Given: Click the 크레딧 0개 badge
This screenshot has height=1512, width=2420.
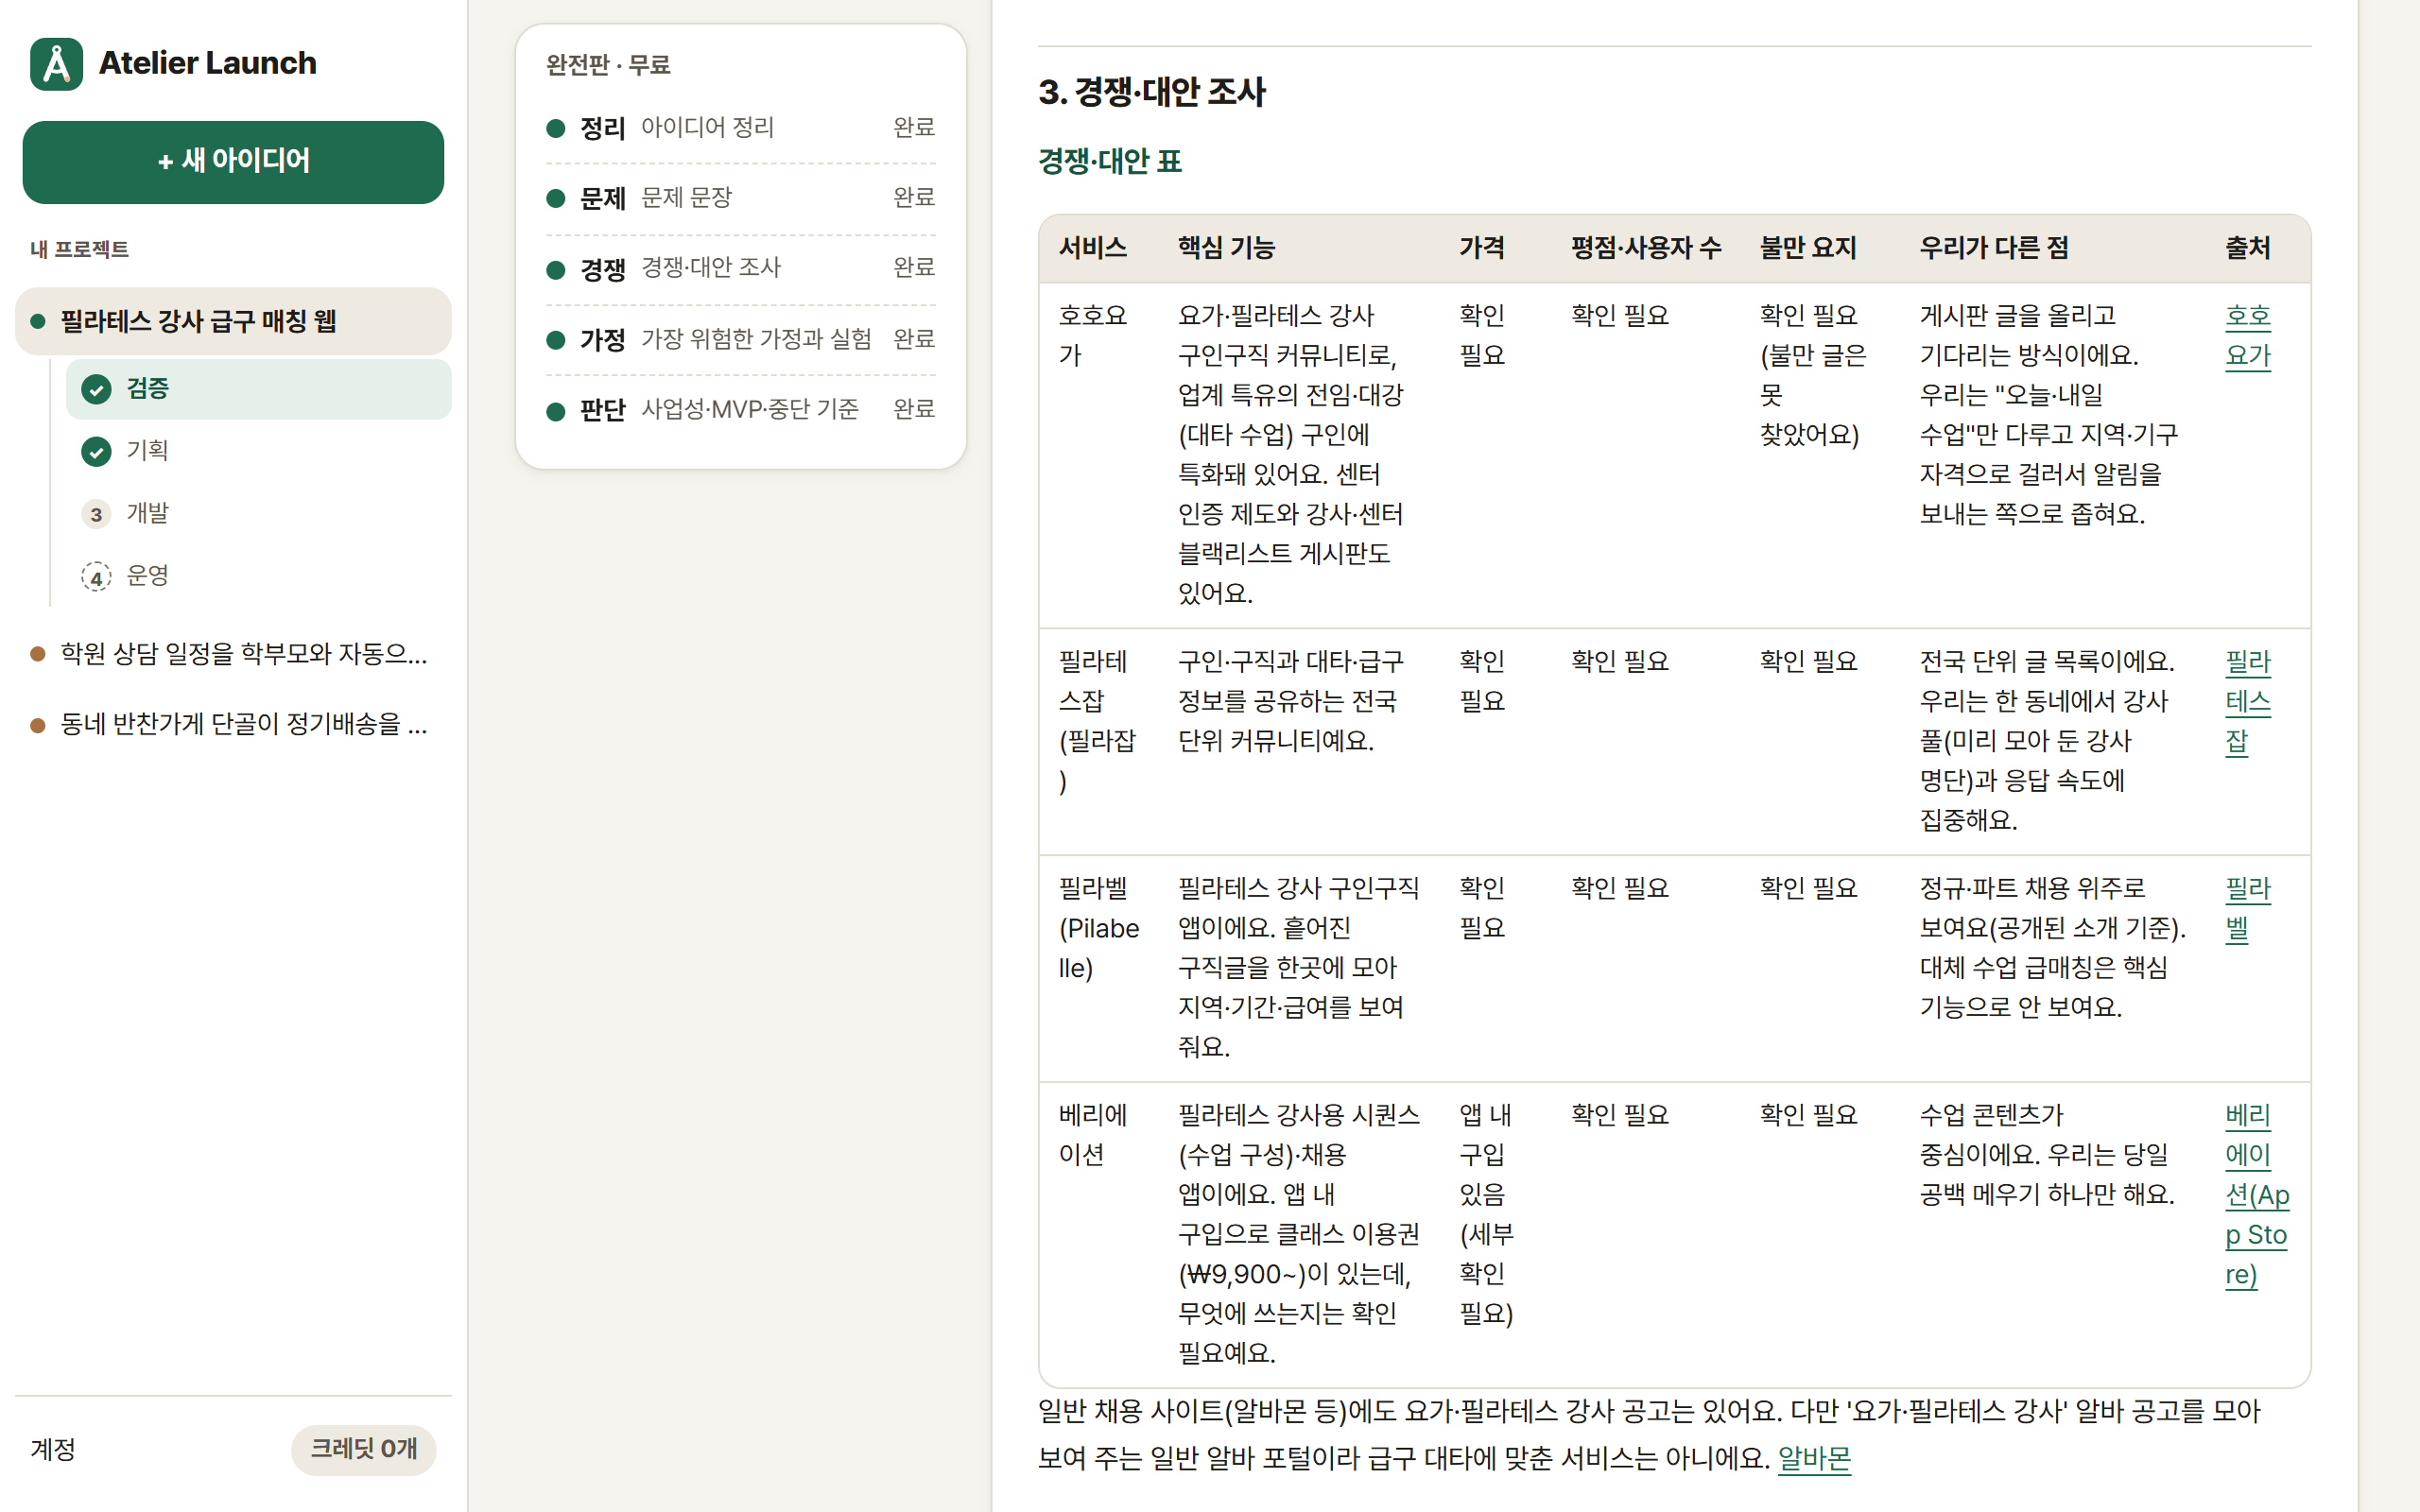Looking at the screenshot, I should tap(363, 1449).
